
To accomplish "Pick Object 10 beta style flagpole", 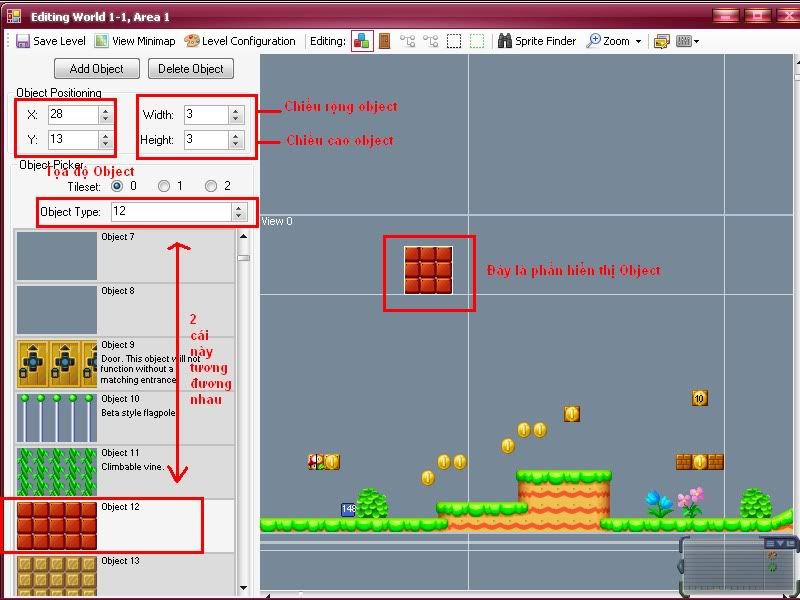I will click(x=125, y=418).
